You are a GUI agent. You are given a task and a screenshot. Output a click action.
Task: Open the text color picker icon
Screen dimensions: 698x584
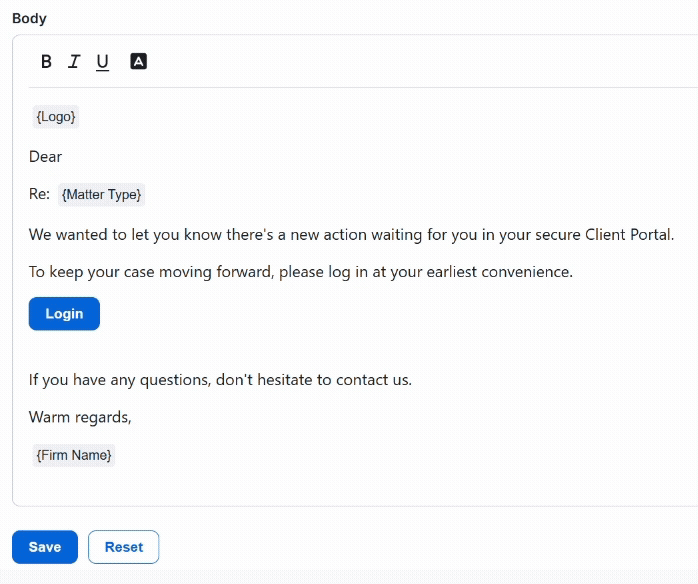tap(139, 62)
